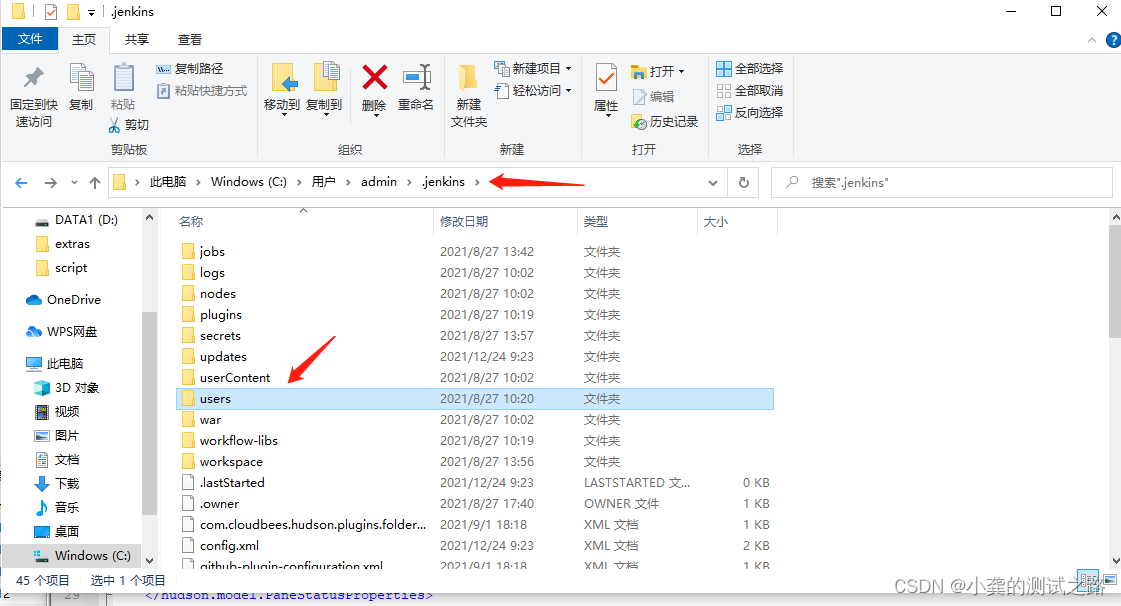Sort by the Type (类型) column header
Viewport: 1121px width, 606px height.
pyautogui.click(x=637, y=222)
